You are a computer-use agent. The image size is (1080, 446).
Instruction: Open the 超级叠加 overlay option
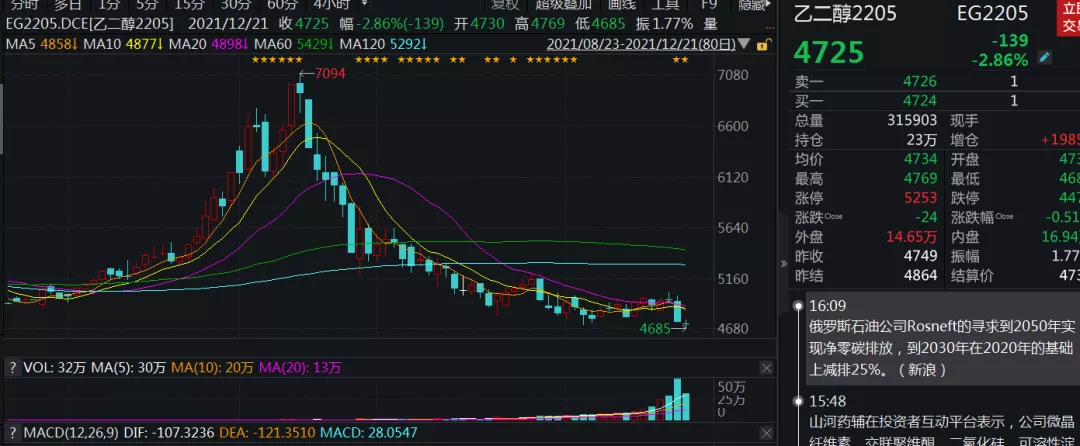tap(564, 5)
